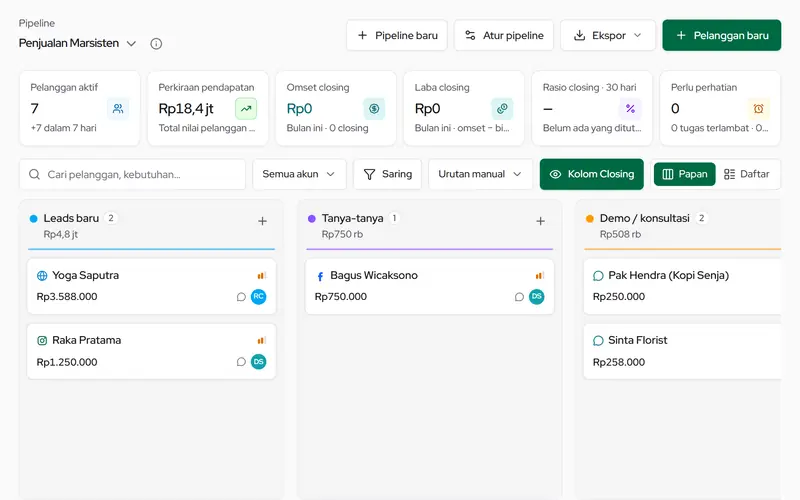The width and height of the screenshot is (800, 500).
Task: Click the priority bars icon on Raka Pratama
Action: coord(262,340)
